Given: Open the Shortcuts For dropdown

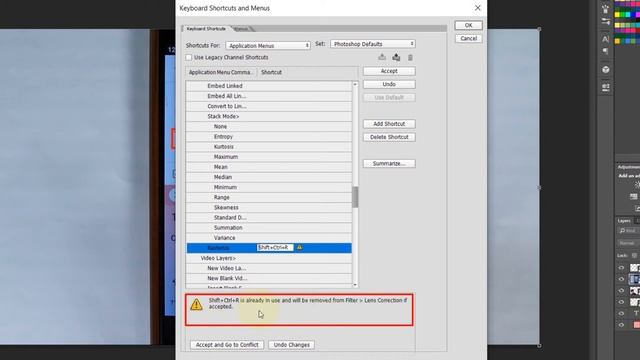Looking at the screenshot, I should coord(268,46).
